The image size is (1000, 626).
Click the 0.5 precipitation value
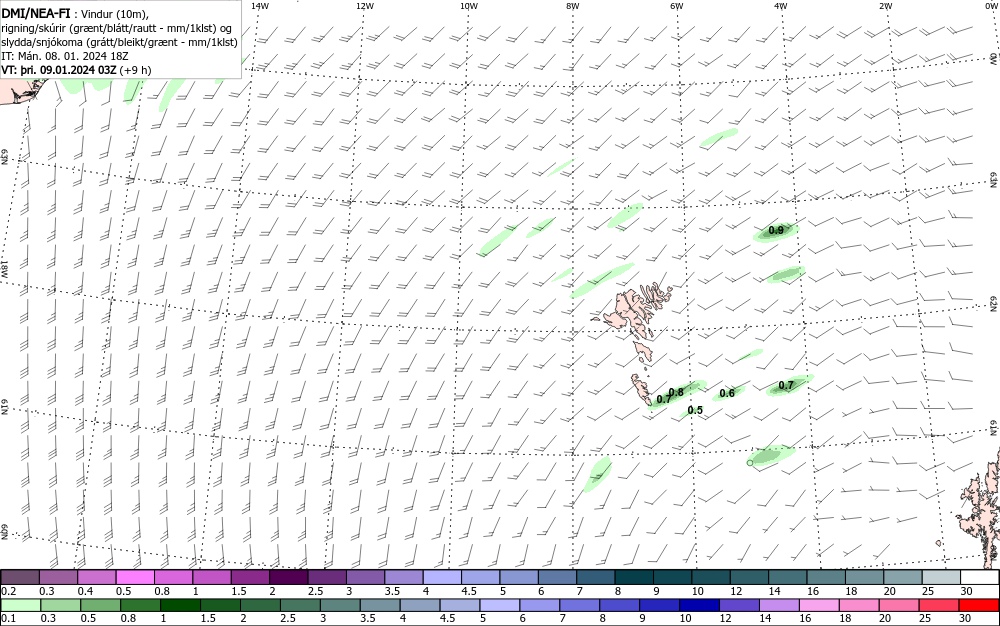tap(695, 410)
